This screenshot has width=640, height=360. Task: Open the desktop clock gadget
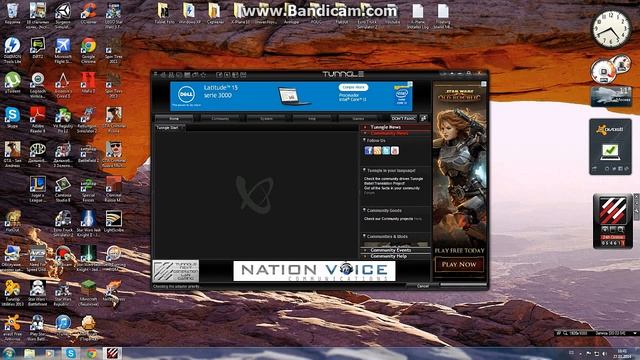tap(611, 29)
